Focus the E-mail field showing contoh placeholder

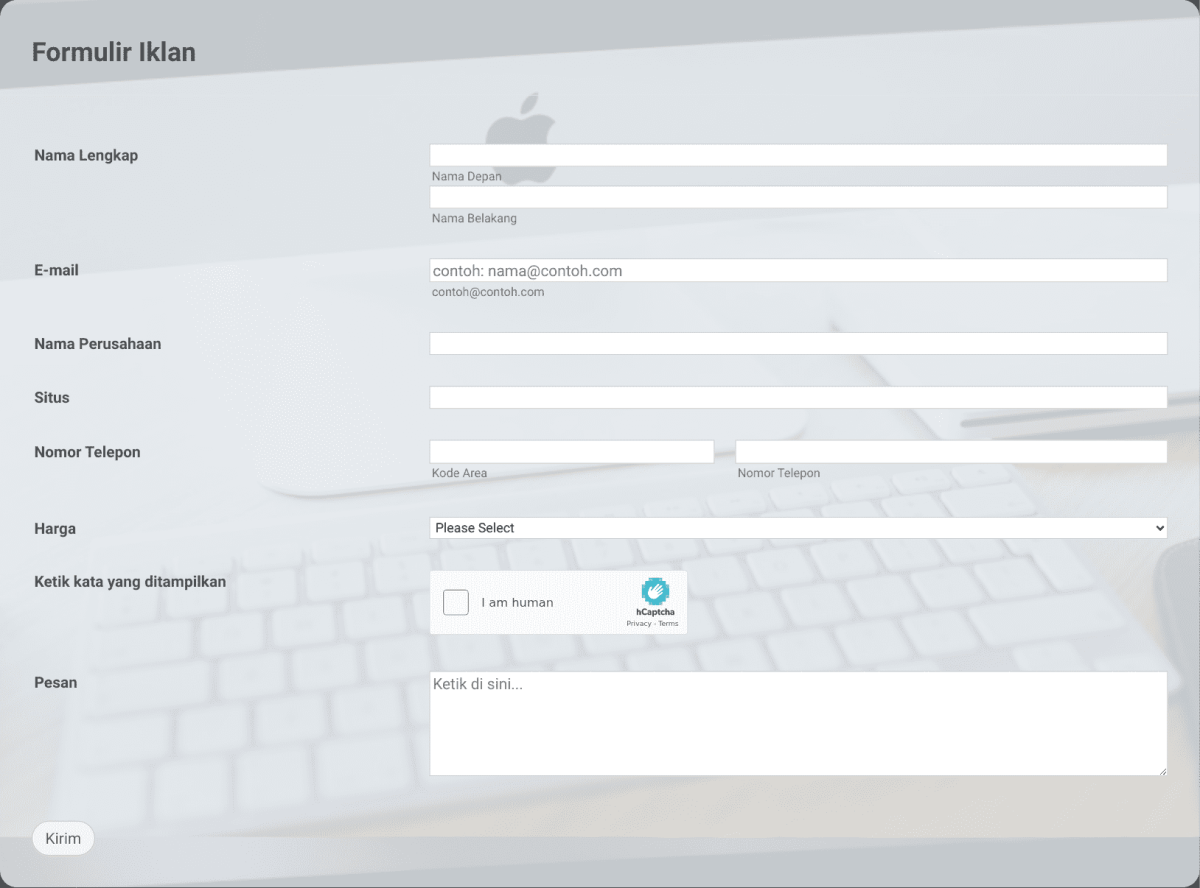tap(798, 270)
